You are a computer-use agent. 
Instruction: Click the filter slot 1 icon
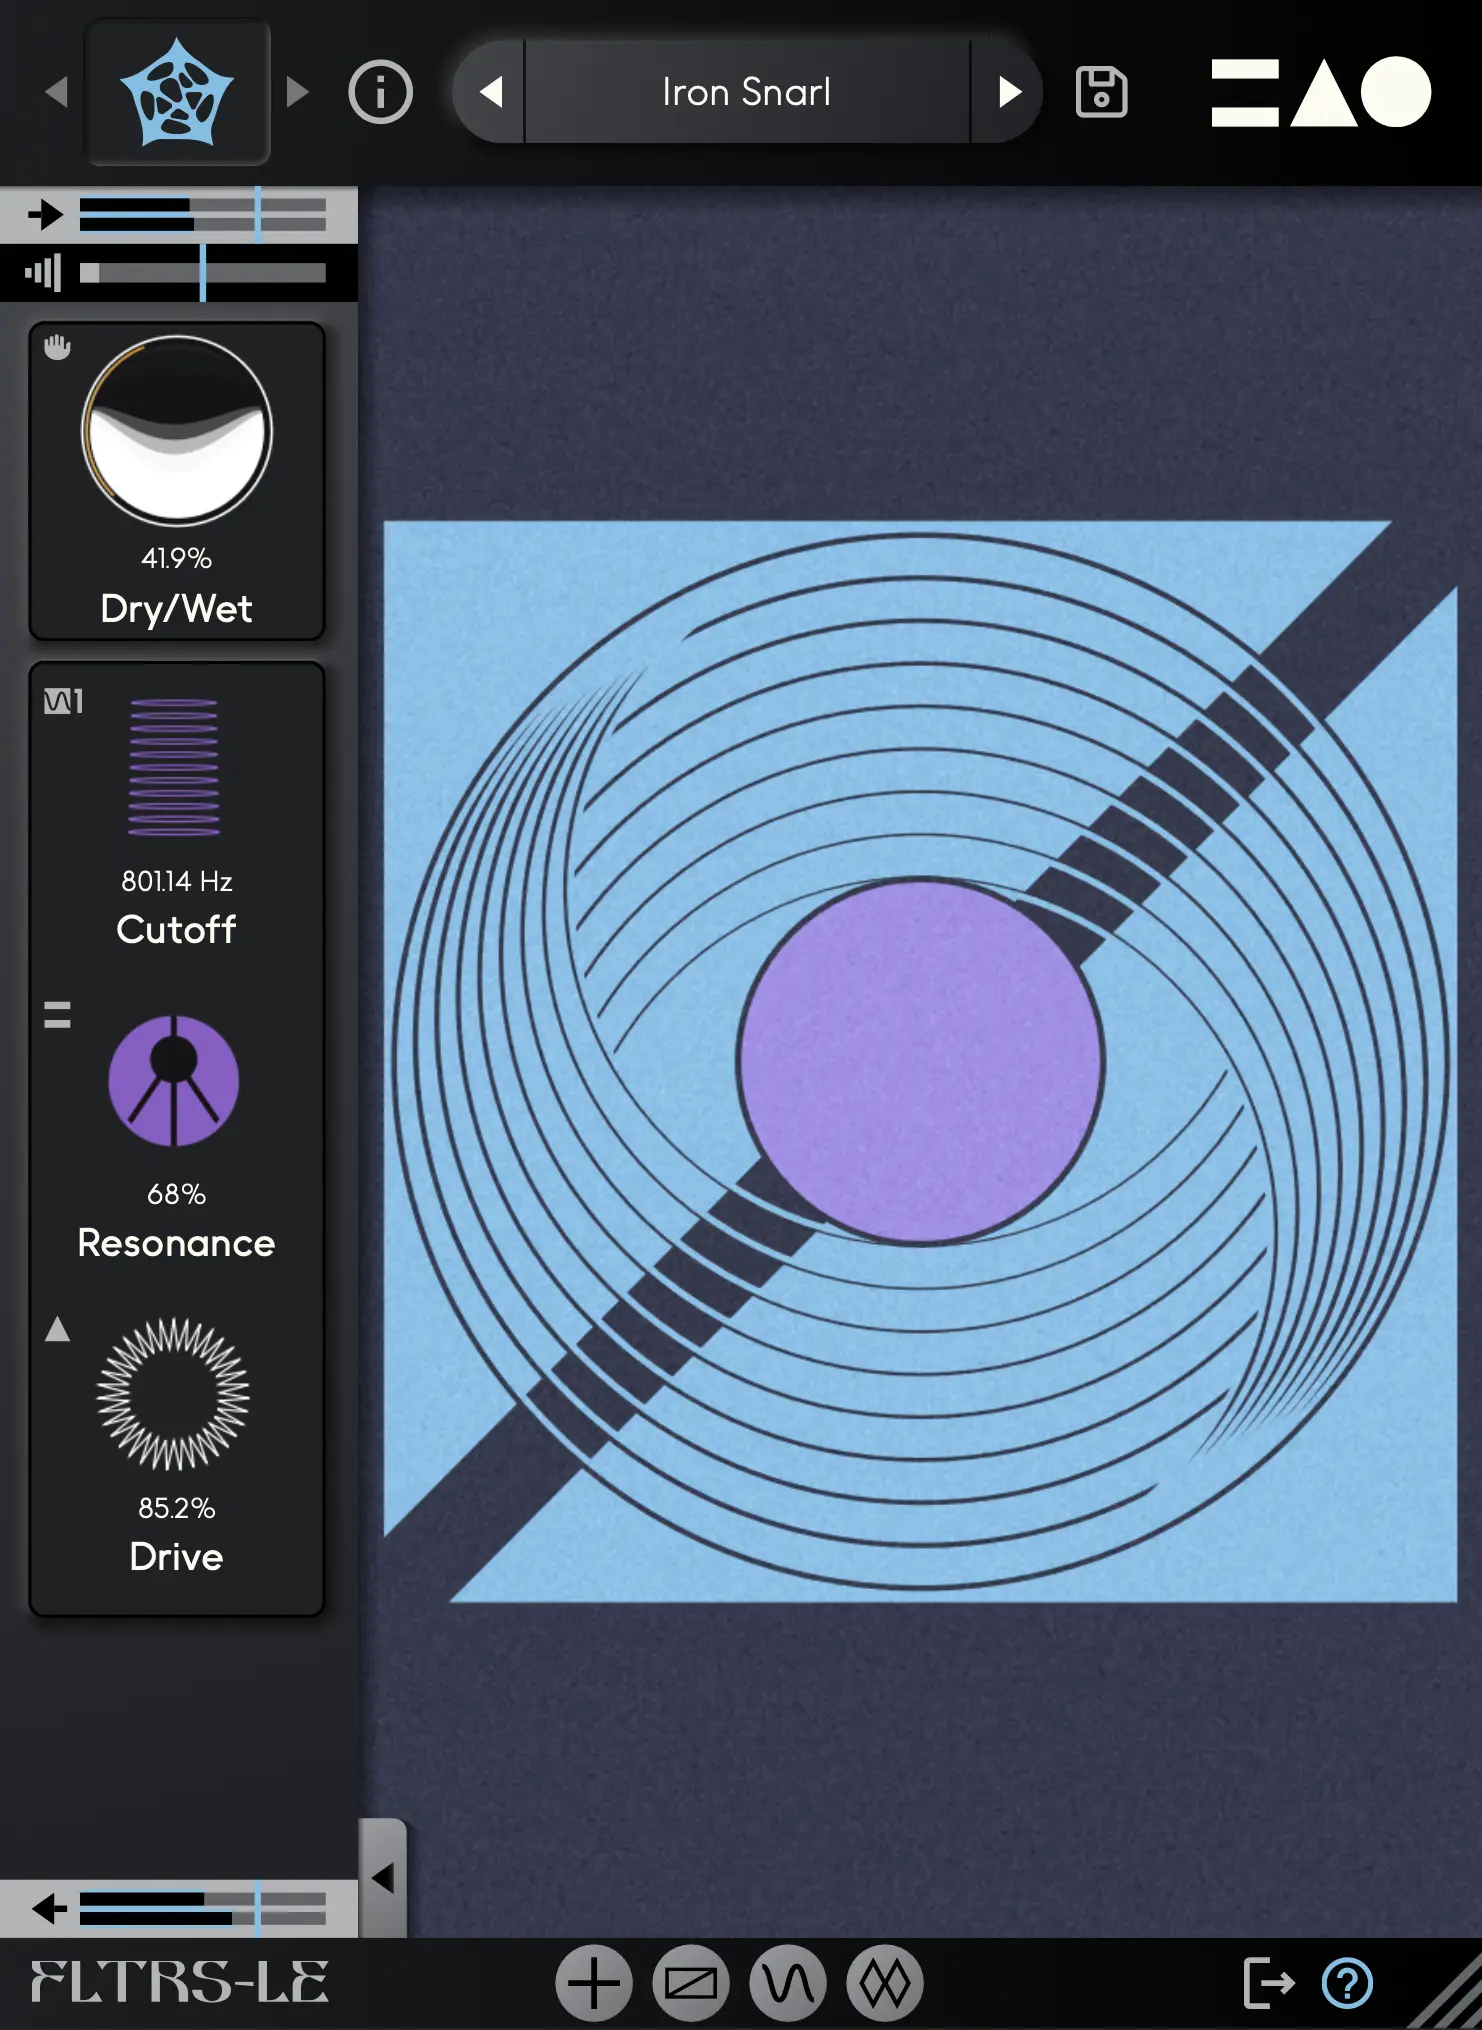pos(63,701)
